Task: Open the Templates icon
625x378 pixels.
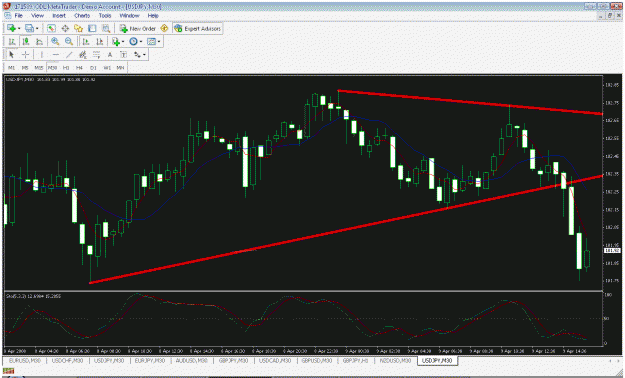Action: 151,41
